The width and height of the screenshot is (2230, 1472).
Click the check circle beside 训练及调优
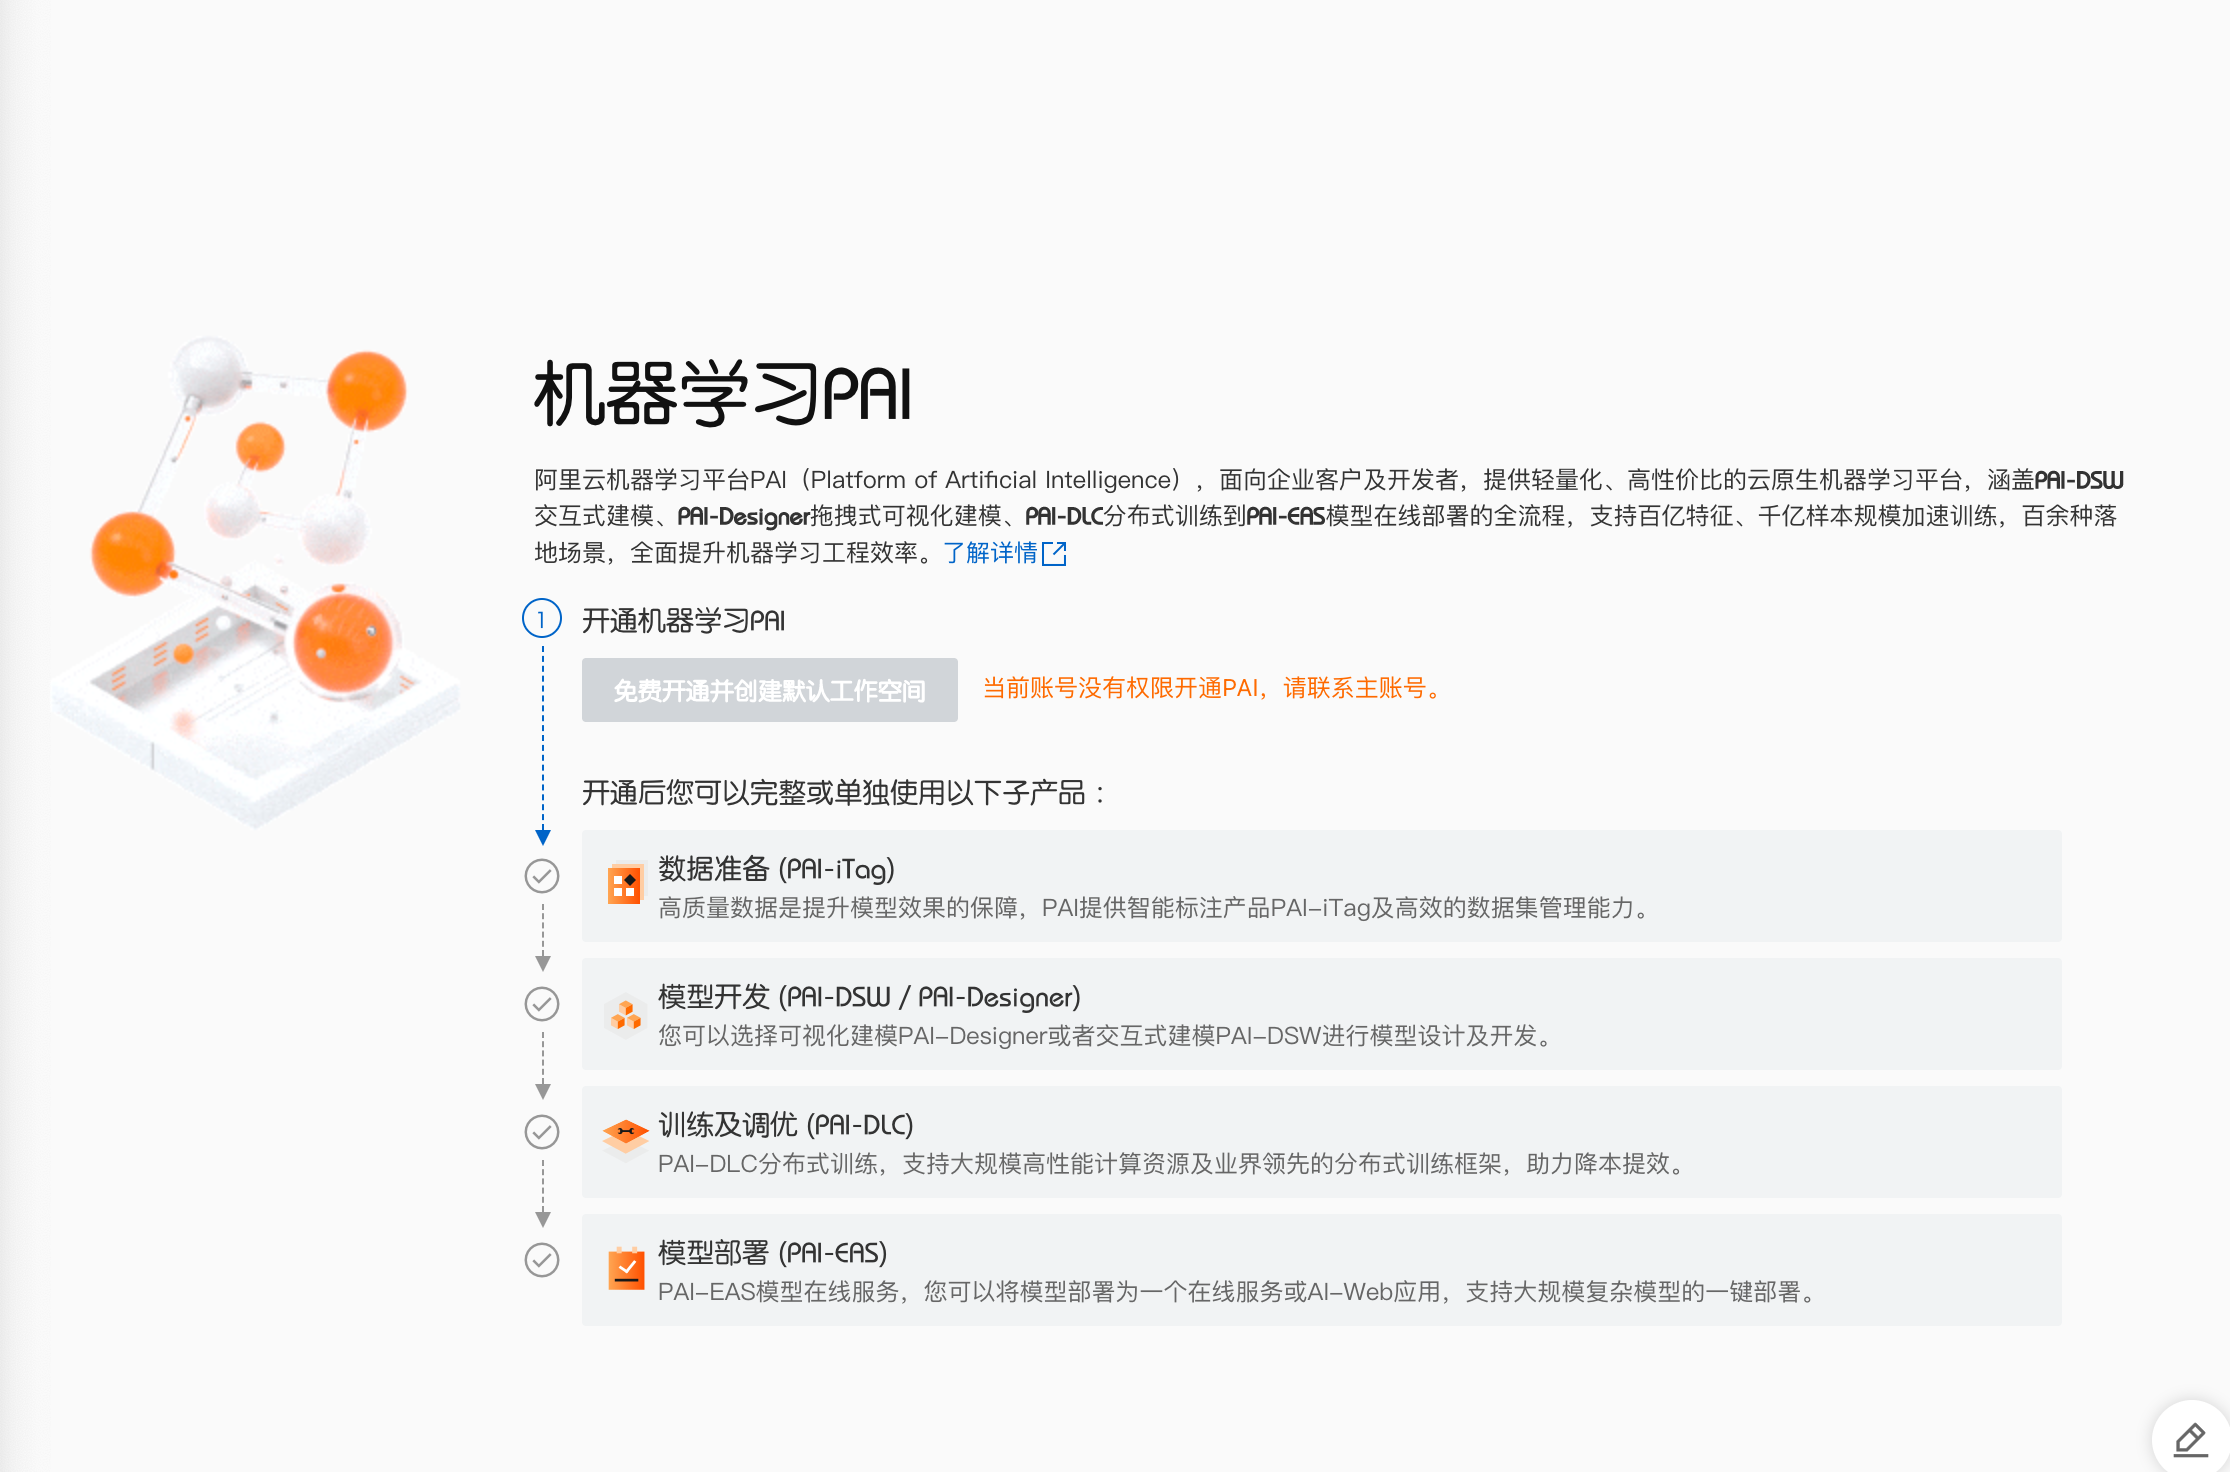coord(542,1132)
